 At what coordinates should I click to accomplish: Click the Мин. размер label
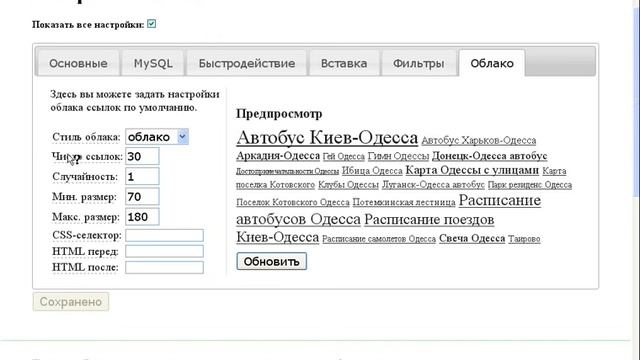(84, 197)
